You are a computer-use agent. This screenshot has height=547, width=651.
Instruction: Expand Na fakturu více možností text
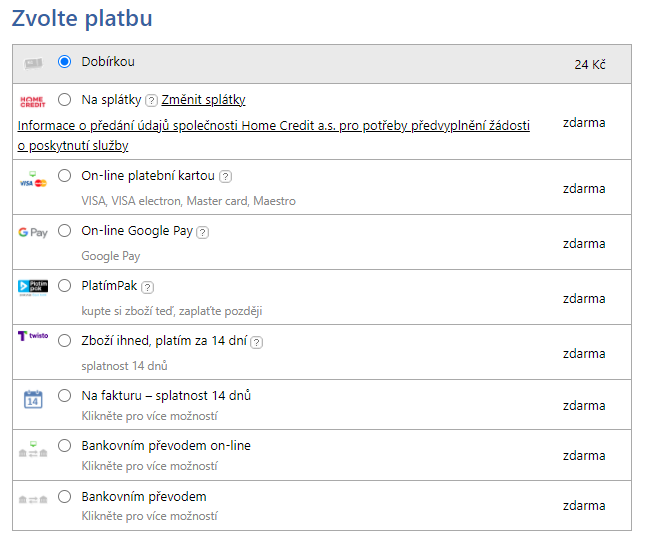[149, 415]
